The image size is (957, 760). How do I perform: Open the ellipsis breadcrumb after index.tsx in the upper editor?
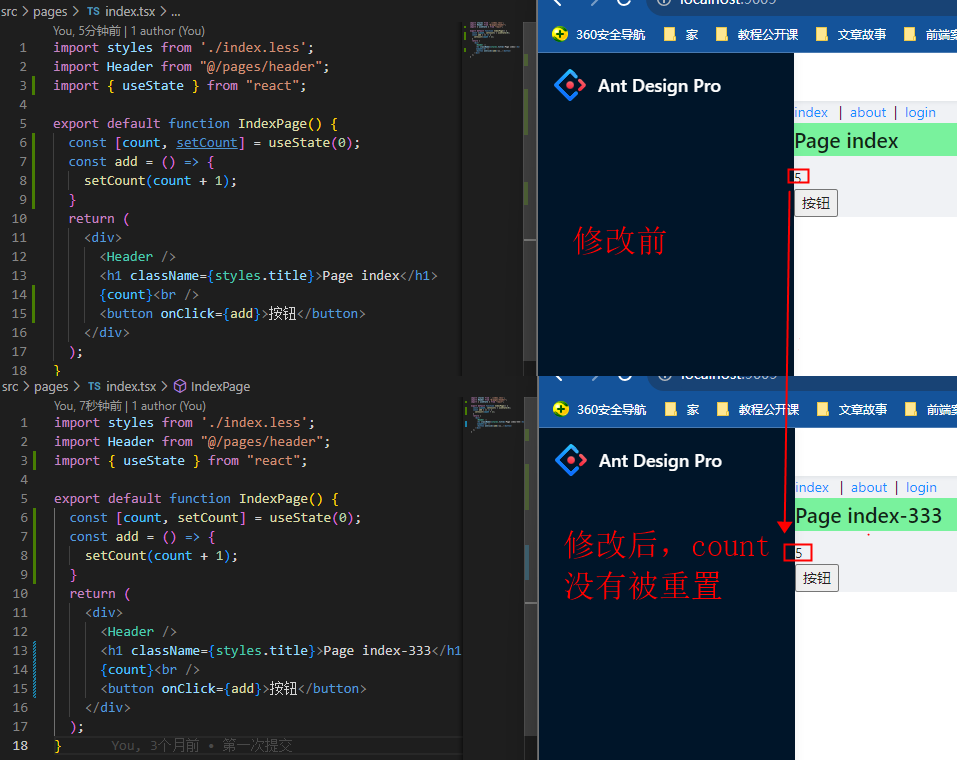[175, 12]
